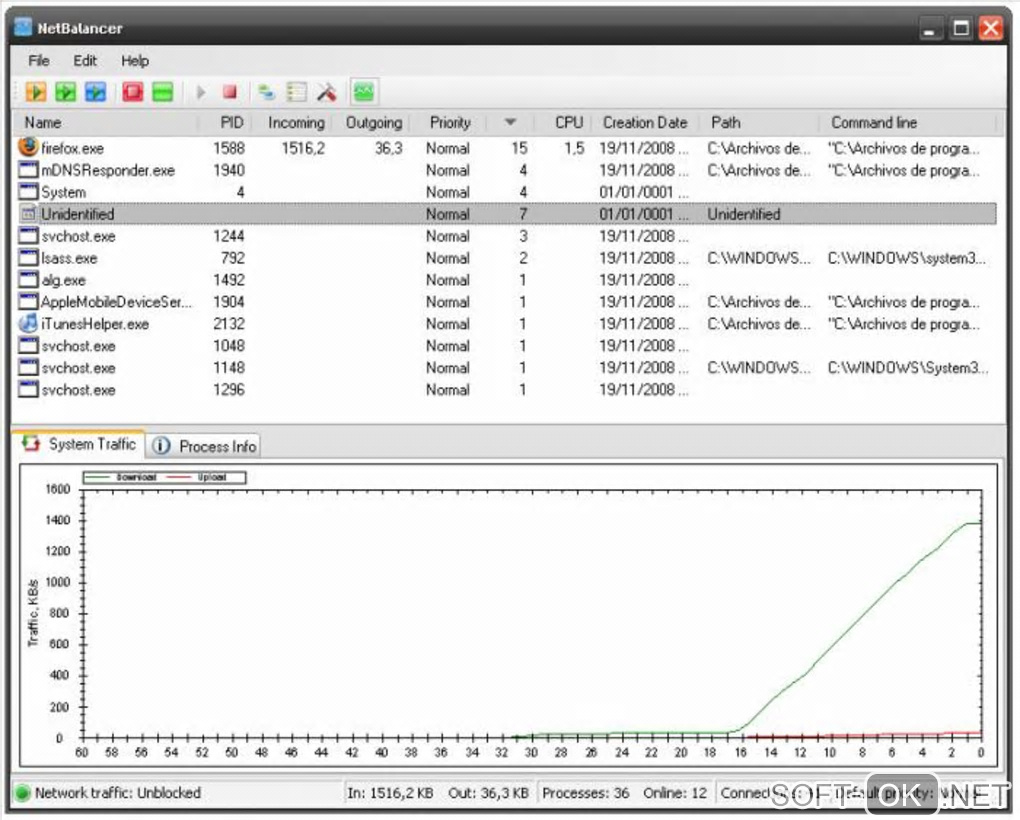The image size is (1020, 820).
Task: Click the alg.exe window icon
Action: pos(28,280)
